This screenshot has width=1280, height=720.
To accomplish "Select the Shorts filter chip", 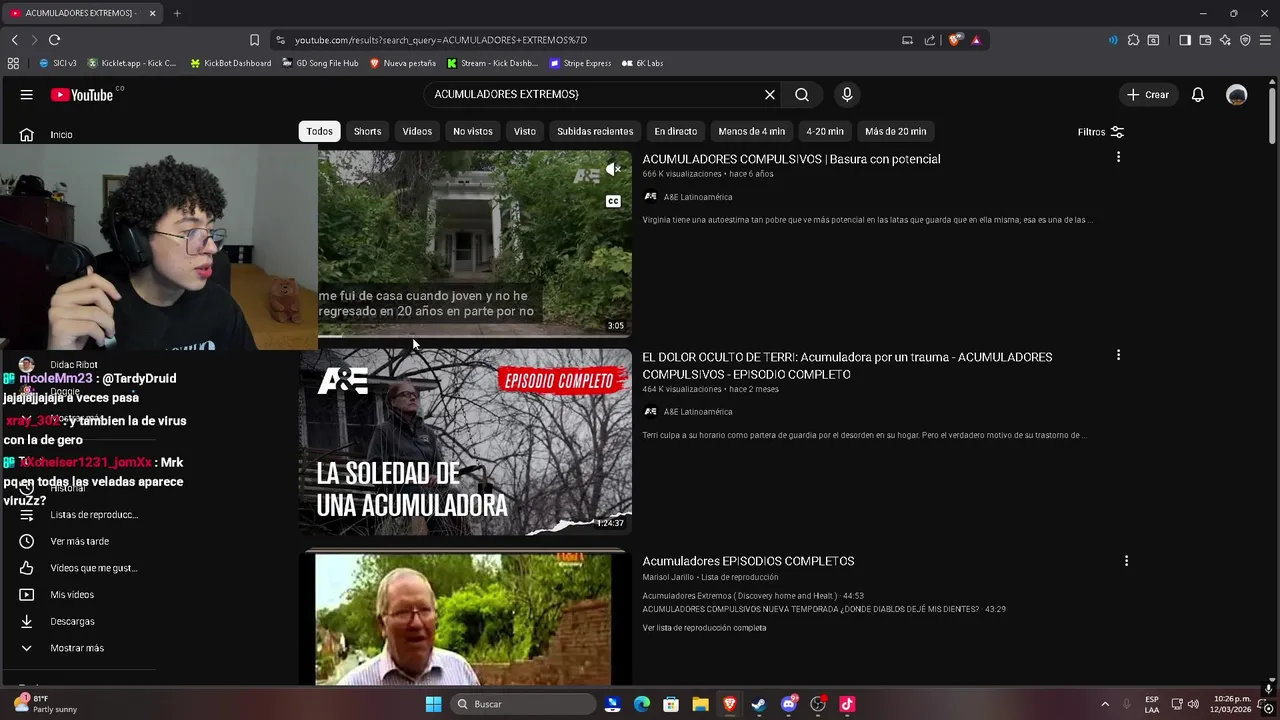I will [367, 131].
